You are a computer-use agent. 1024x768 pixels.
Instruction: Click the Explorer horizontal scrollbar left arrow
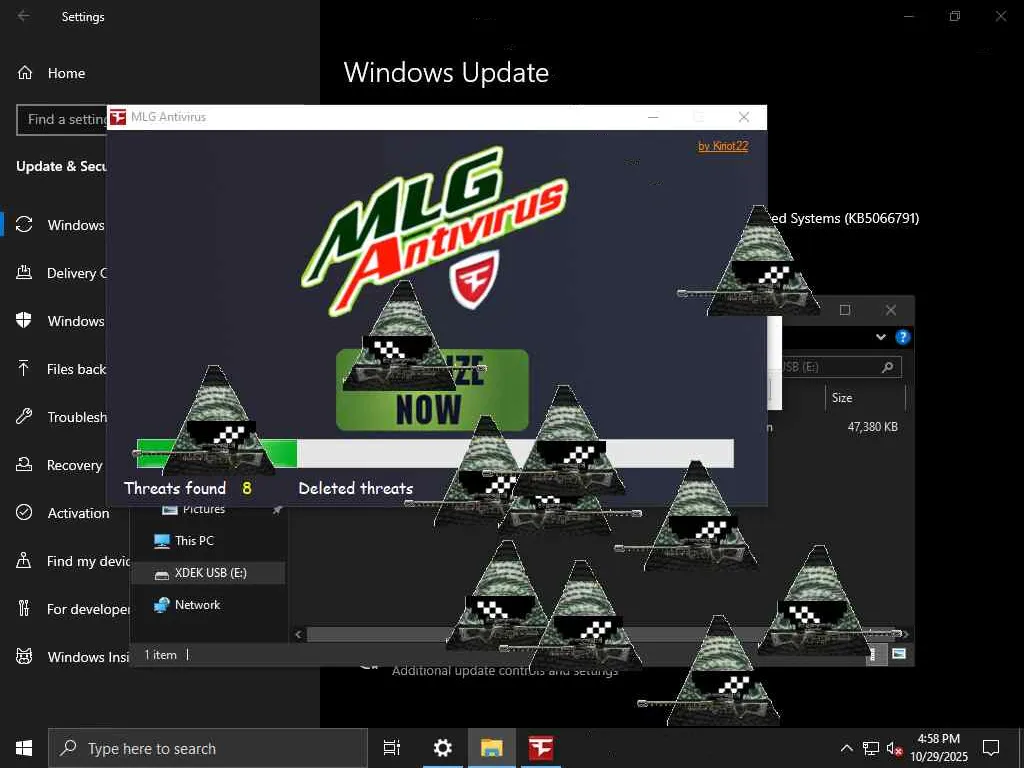tap(298, 634)
